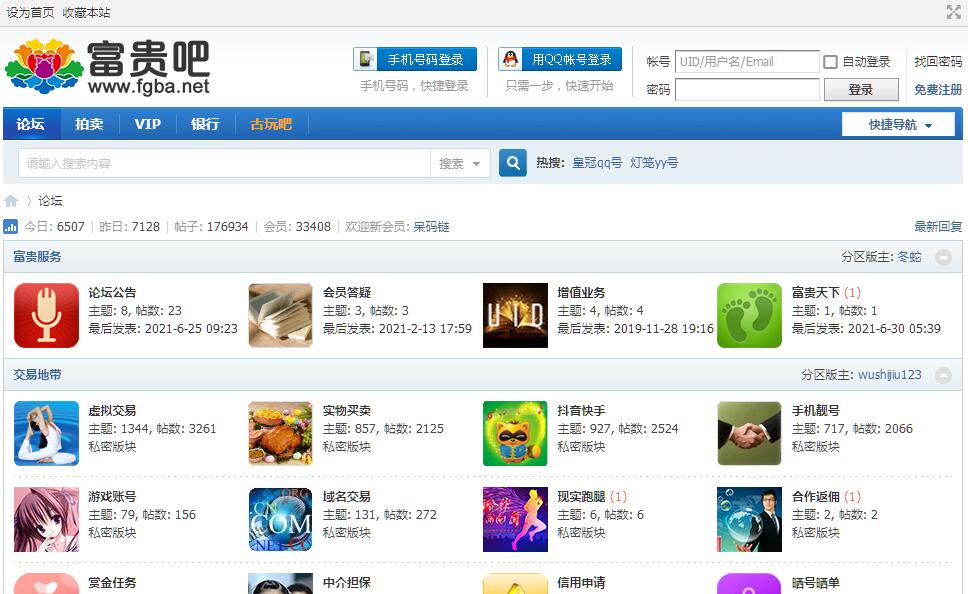Collapse the 交易地带 section

pyautogui.click(x=943, y=375)
